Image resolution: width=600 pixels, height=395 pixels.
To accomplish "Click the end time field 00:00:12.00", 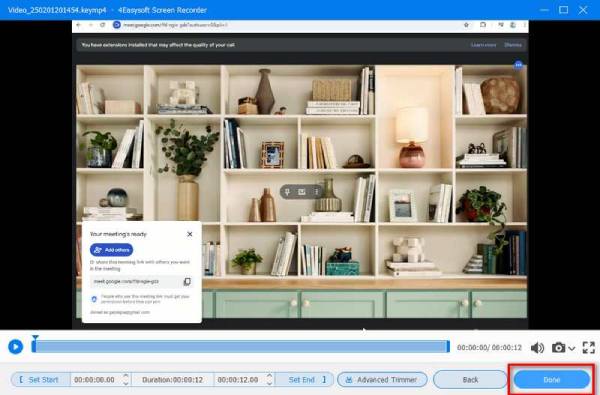I will point(238,380).
